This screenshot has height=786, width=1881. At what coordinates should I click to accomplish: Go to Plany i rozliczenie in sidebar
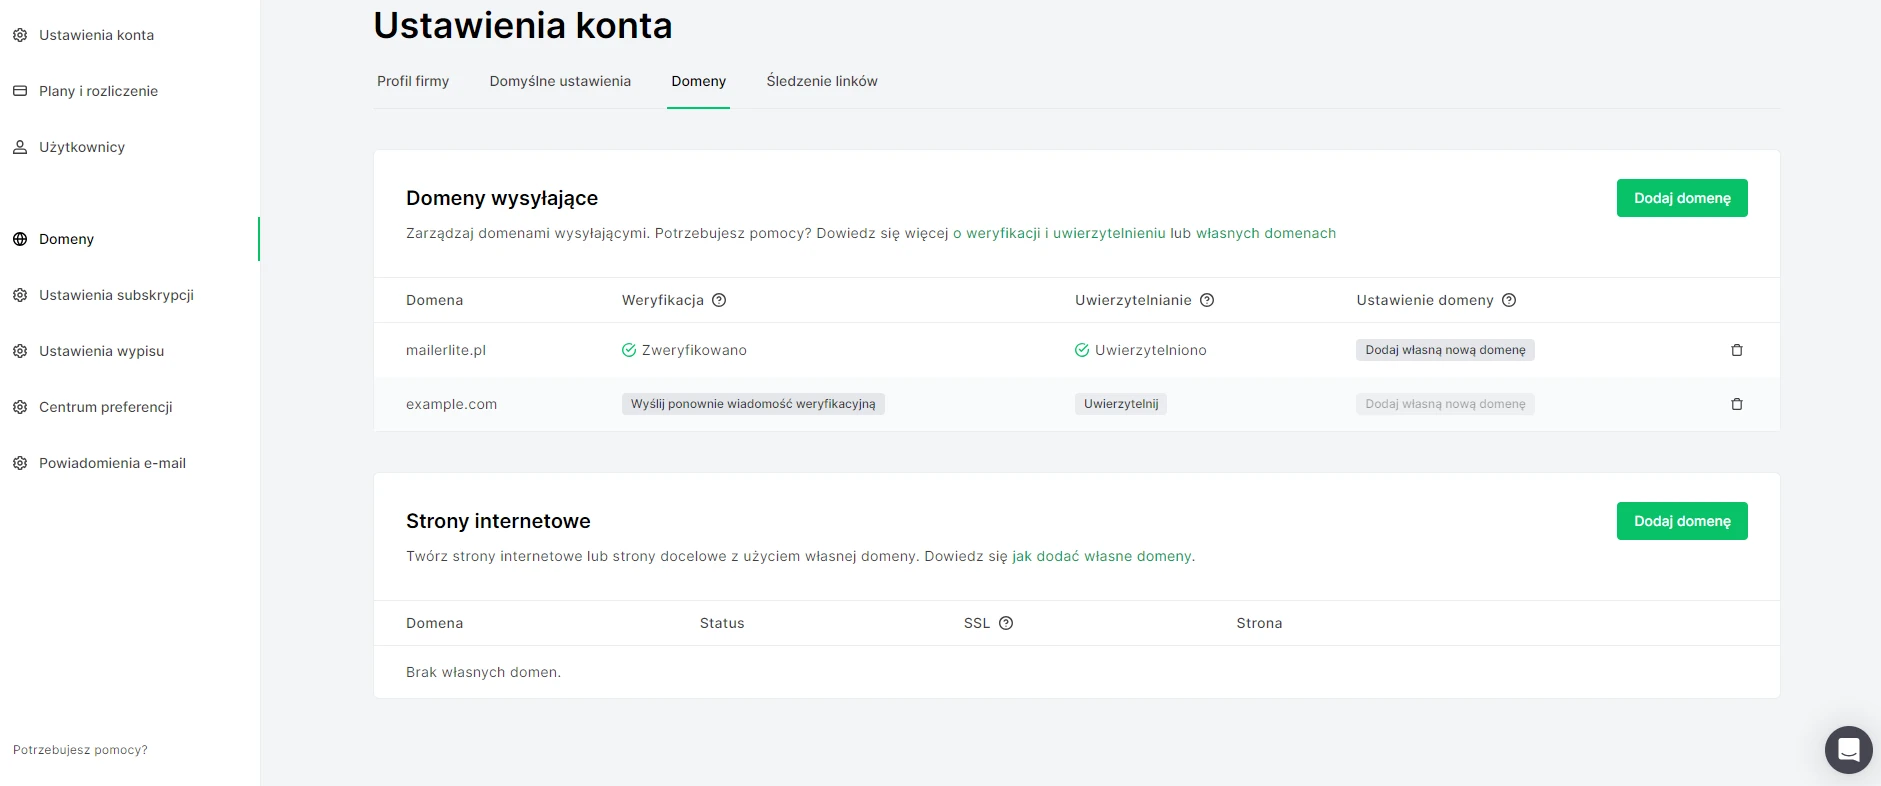[x=98, y=91]
